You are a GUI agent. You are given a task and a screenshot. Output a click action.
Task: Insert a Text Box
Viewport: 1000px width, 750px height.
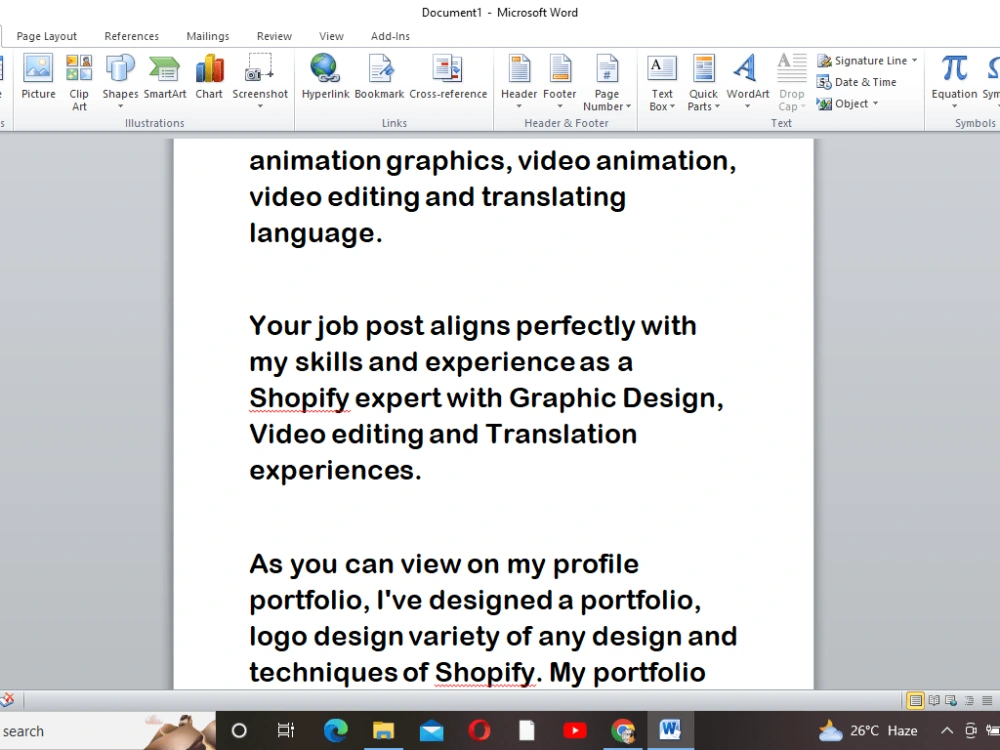(662, 83)
